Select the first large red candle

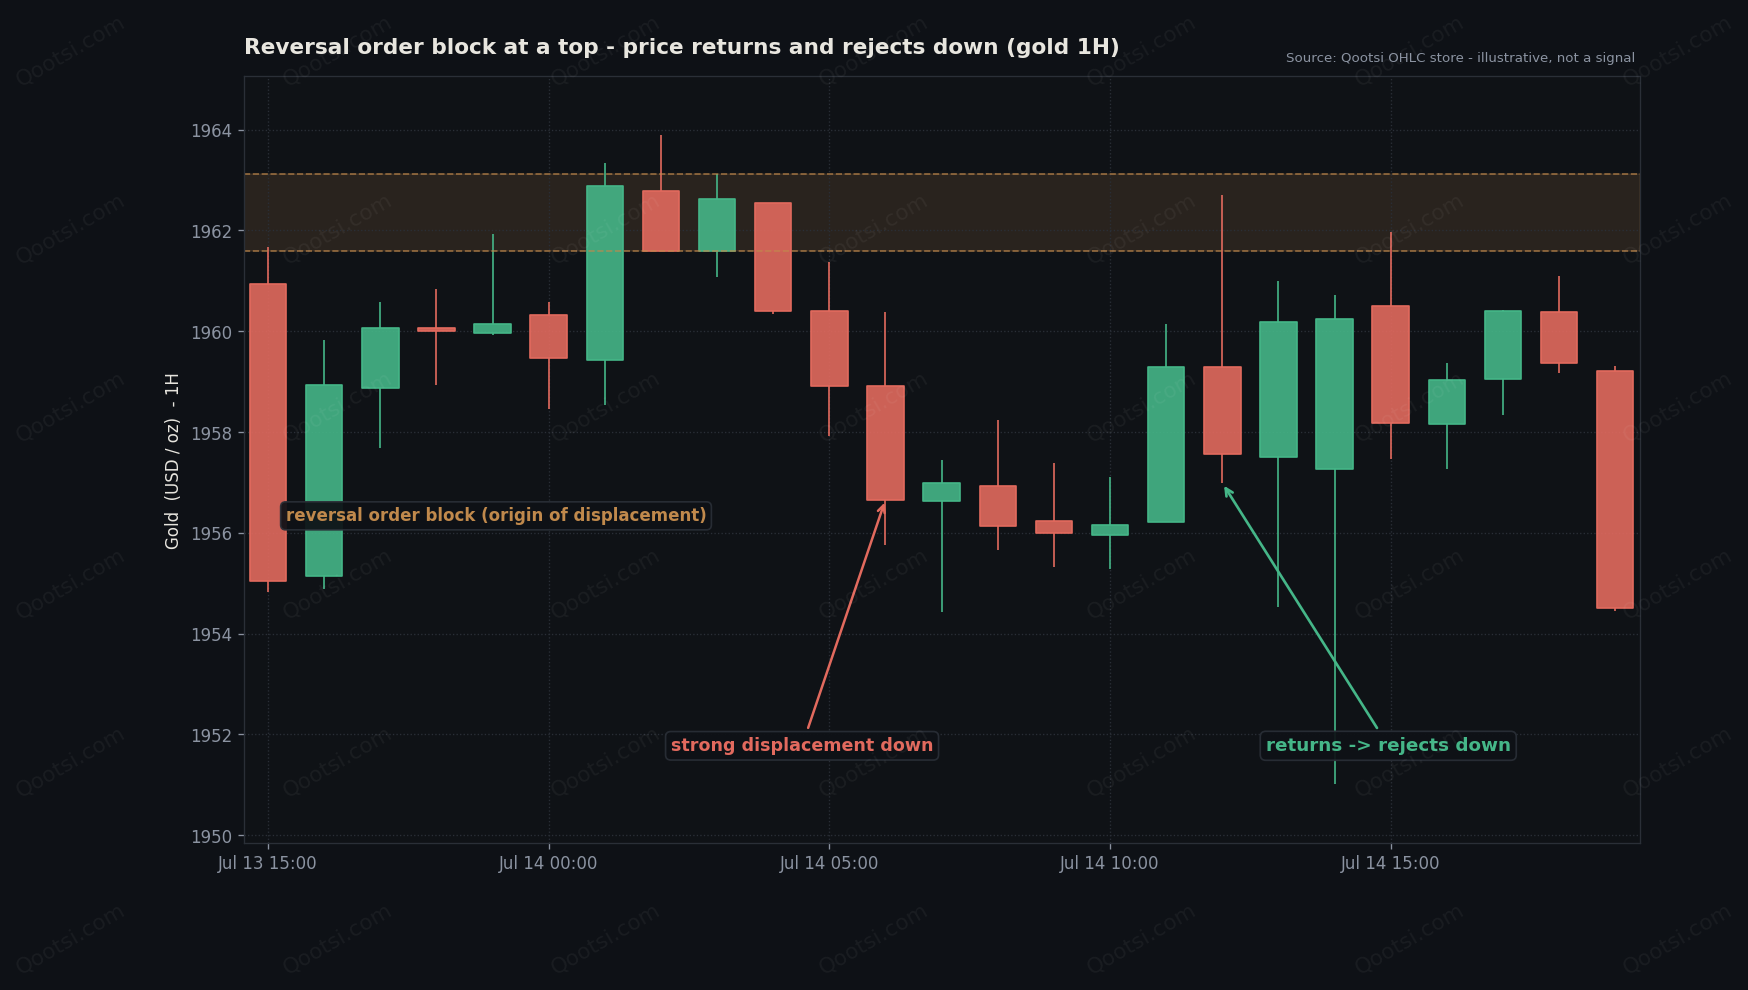(x=268, y=432)
